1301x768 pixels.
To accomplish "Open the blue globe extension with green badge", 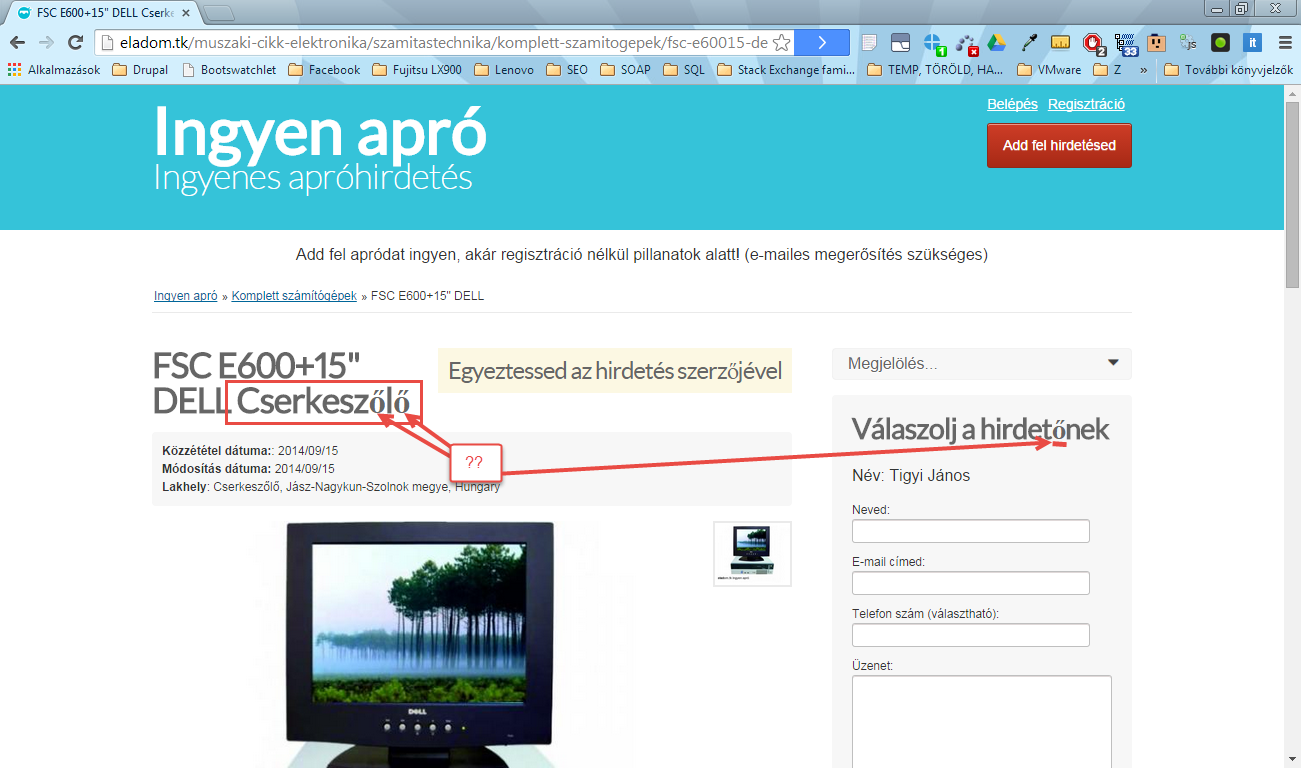I will coord(933,43).
